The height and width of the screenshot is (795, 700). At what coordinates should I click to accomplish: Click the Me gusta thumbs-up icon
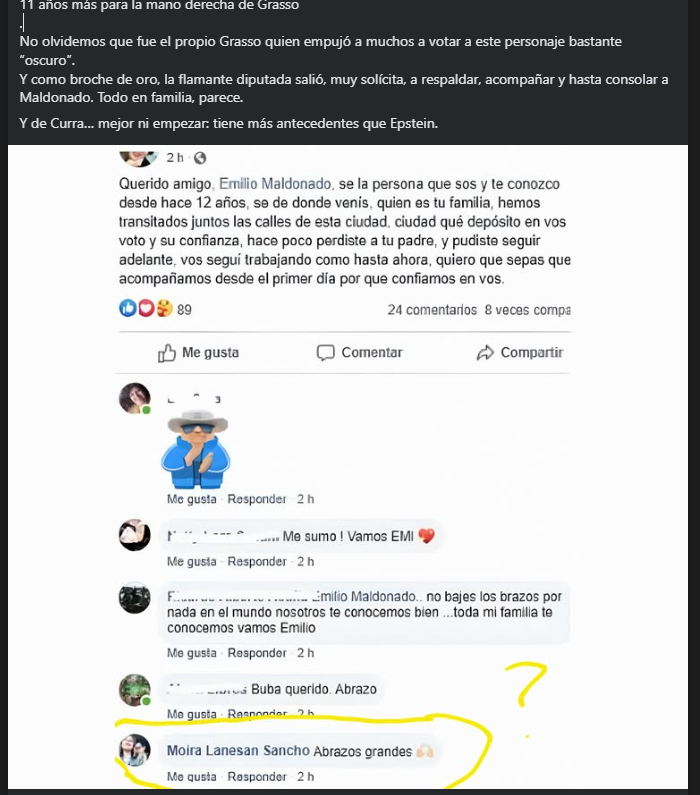[167, 353]
